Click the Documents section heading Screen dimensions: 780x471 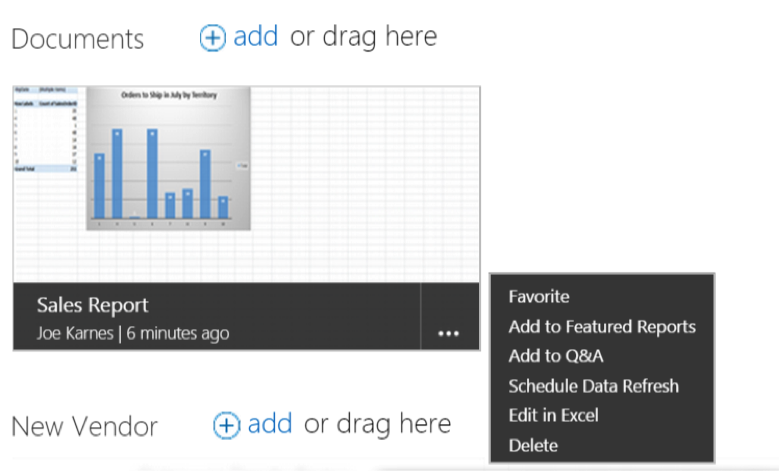[x=77, y=39]
